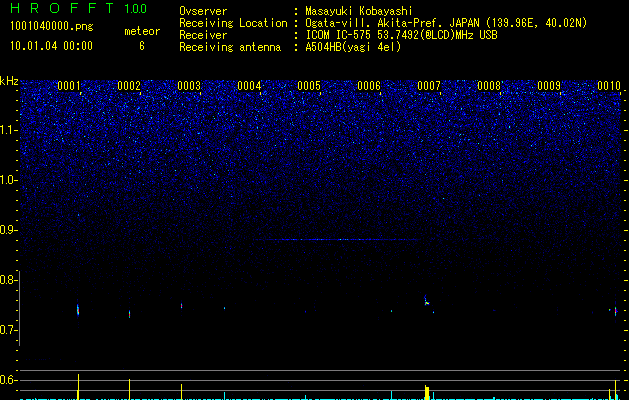Click the bright meteor echo below marker 0007
This screenshot has width=629, height=400.
pyautogui.click(x=426, y=301)
